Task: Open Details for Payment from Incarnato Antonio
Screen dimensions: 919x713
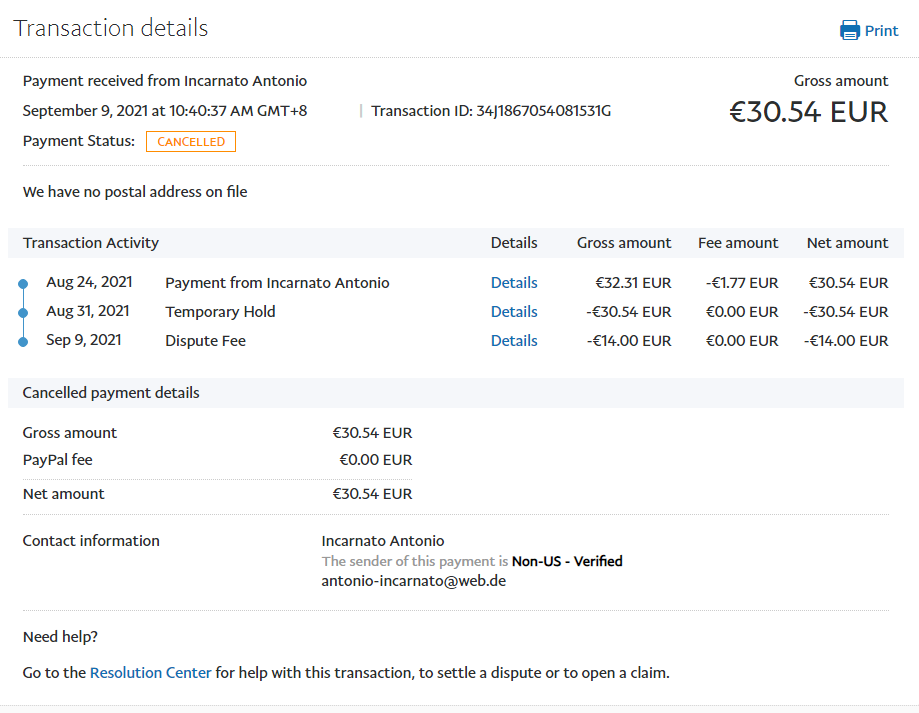Action: [x=514, y=283]
